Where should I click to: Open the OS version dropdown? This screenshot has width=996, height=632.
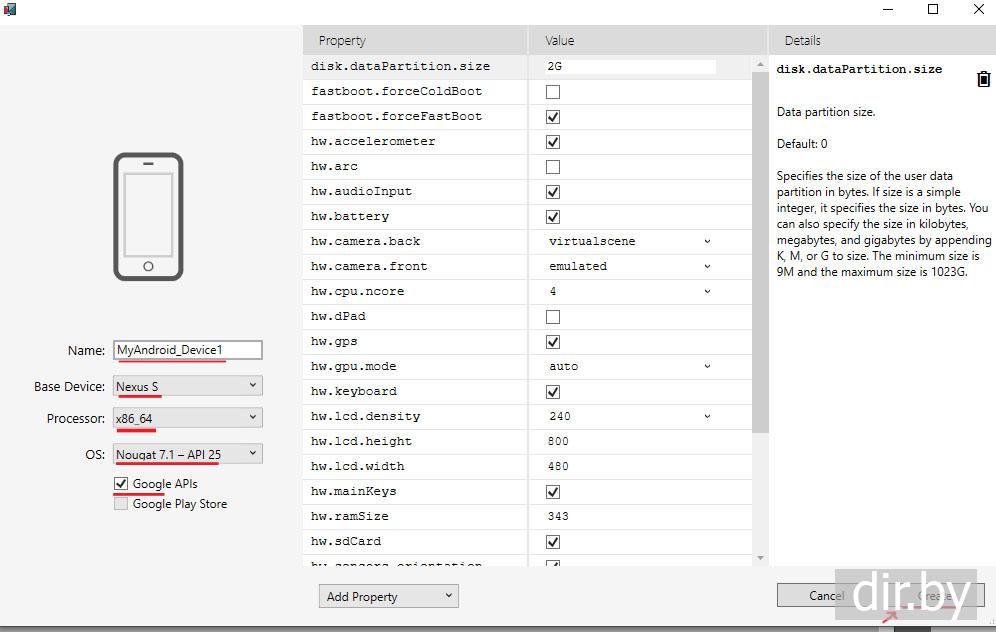(188, 454)
